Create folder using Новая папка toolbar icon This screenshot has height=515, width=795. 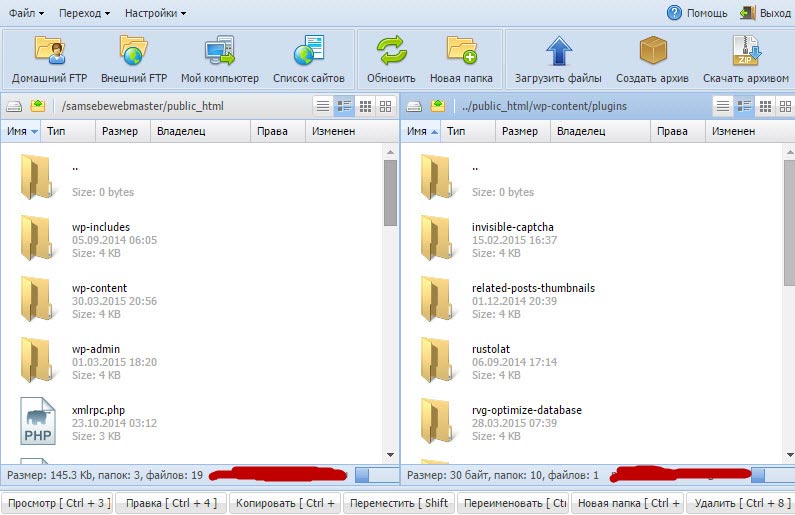click(x=461, y=58)
